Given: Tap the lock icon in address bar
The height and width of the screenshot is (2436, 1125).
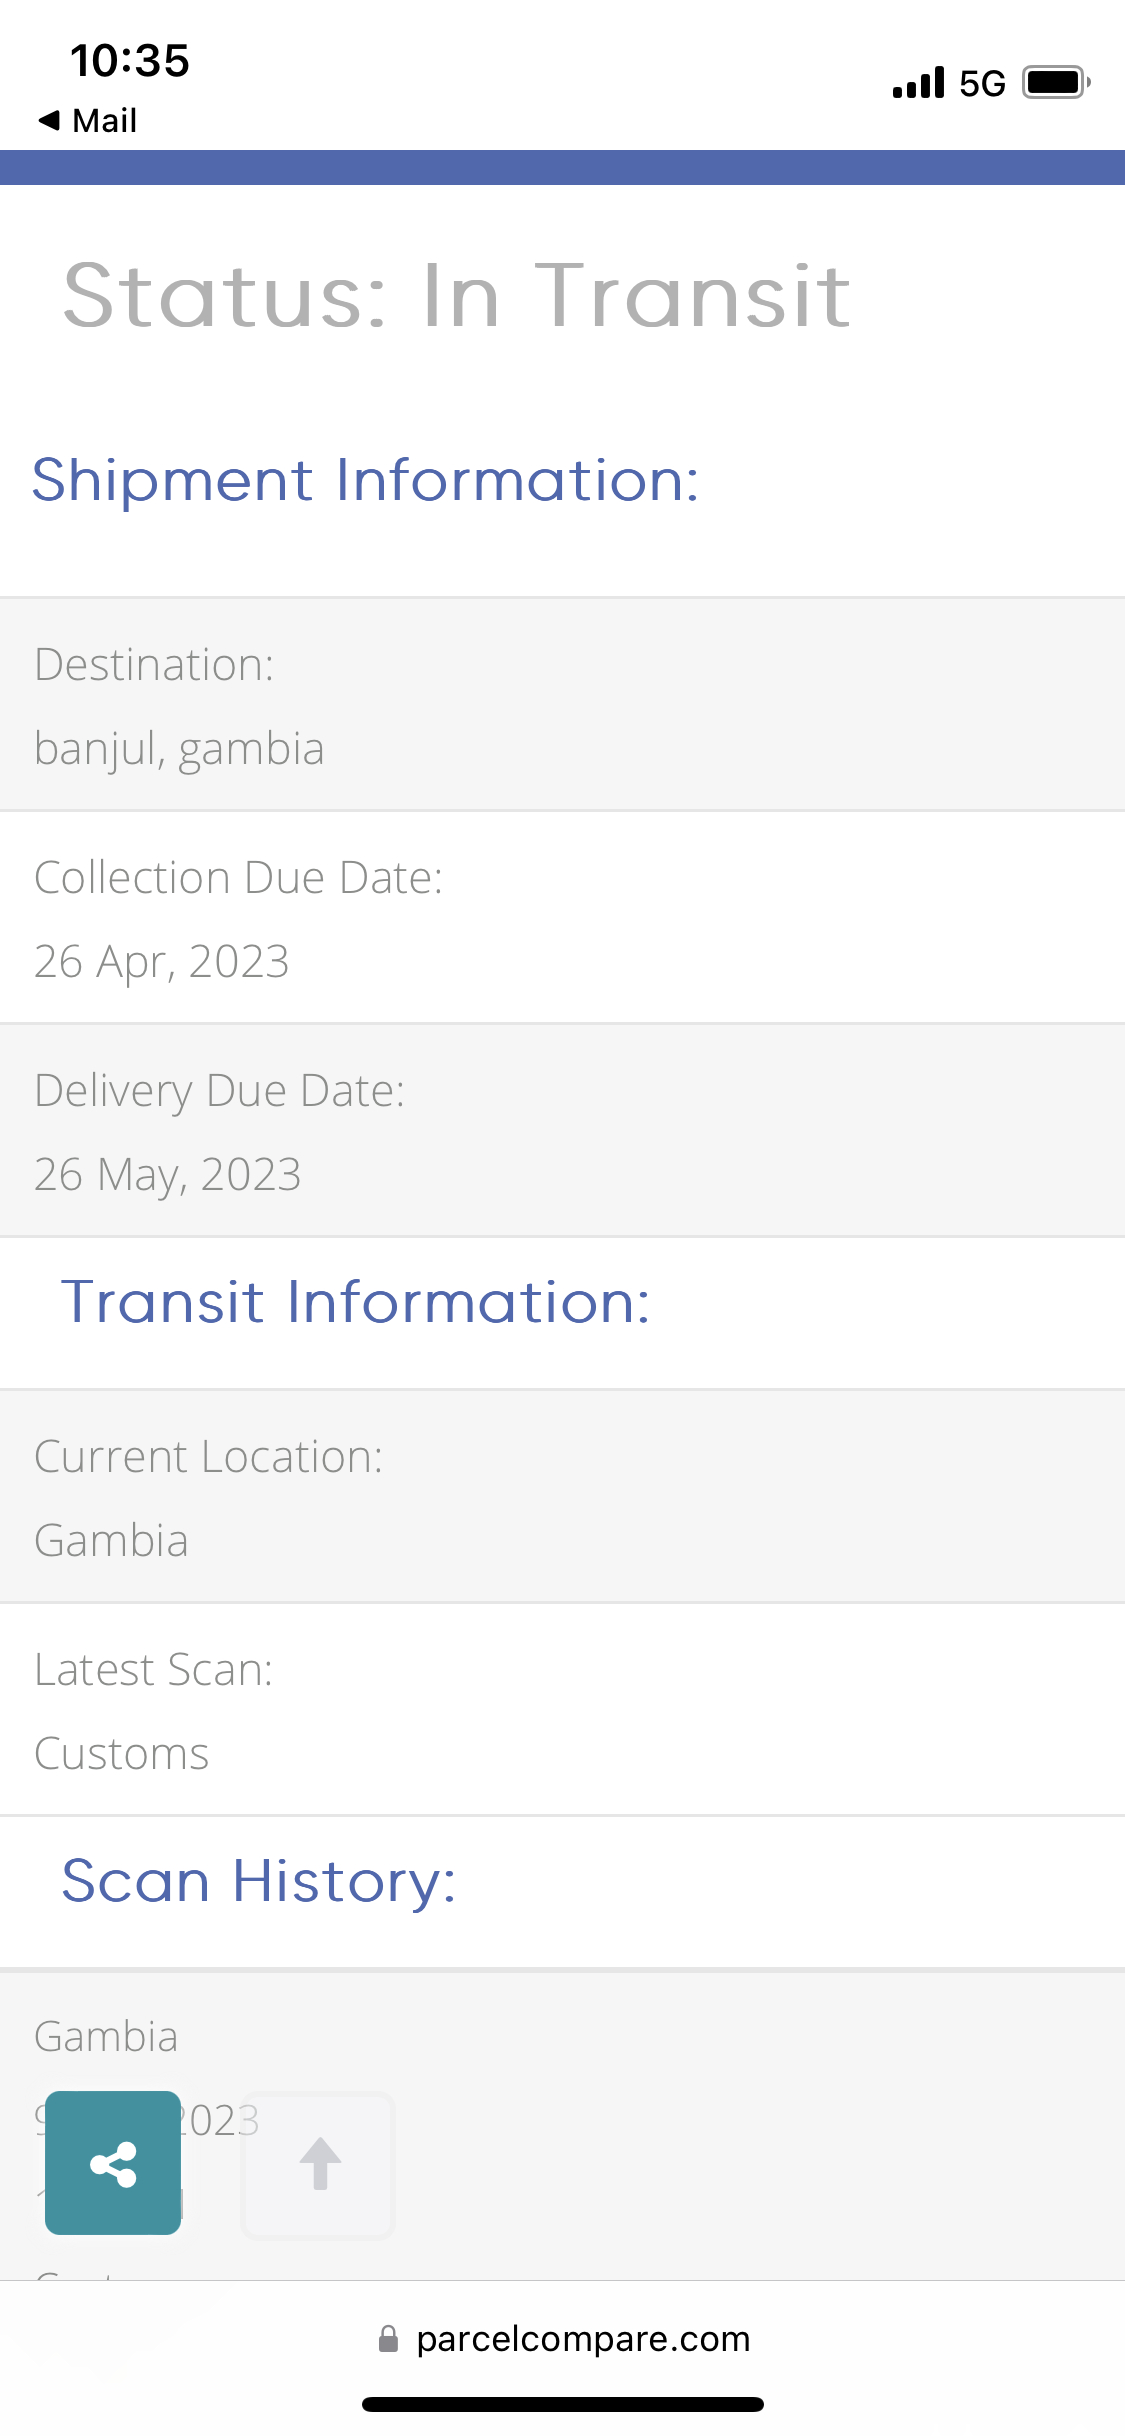Looking at the screenshot, I should (389, 2339).
